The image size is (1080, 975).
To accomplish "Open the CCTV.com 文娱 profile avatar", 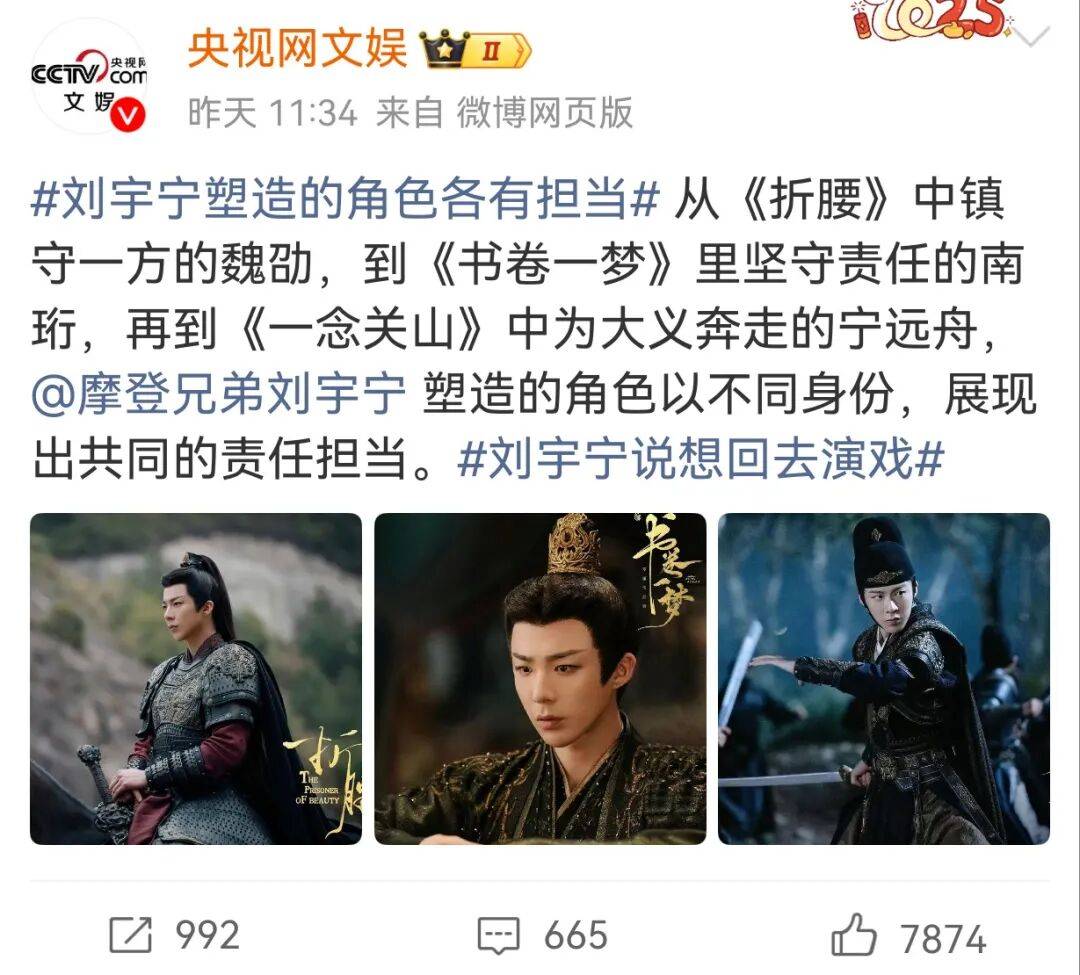I will (89, 77).
